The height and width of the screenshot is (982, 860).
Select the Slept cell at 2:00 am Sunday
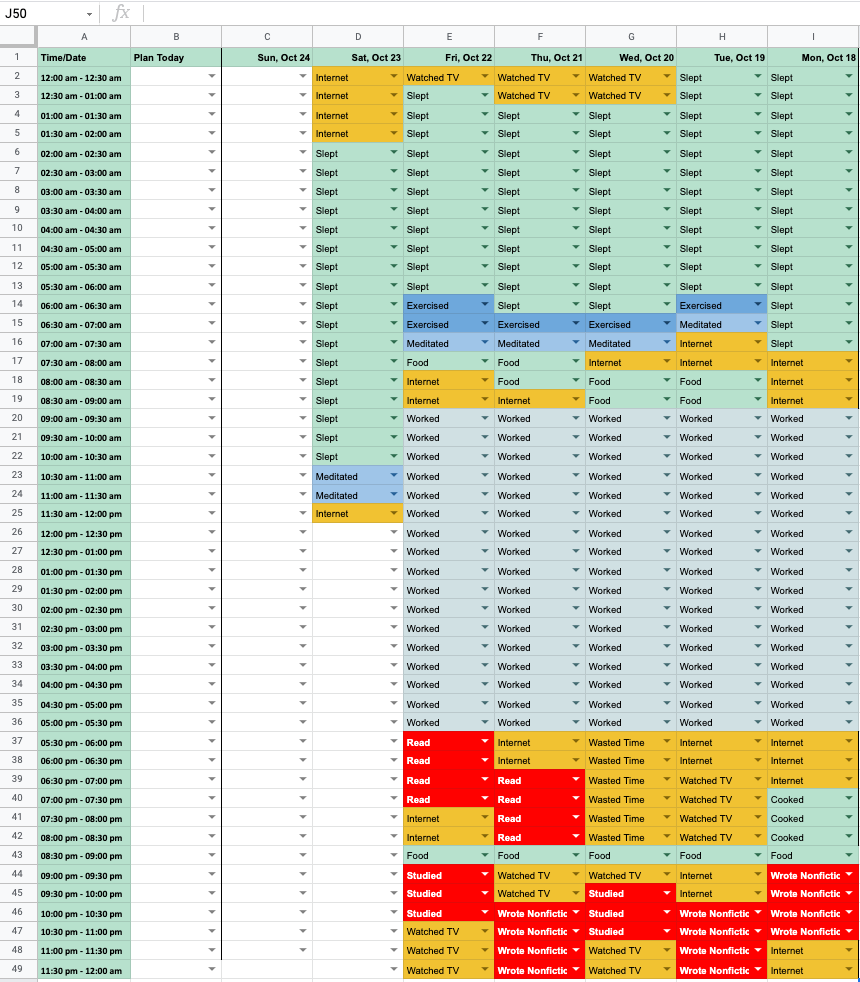click(357, 153)
